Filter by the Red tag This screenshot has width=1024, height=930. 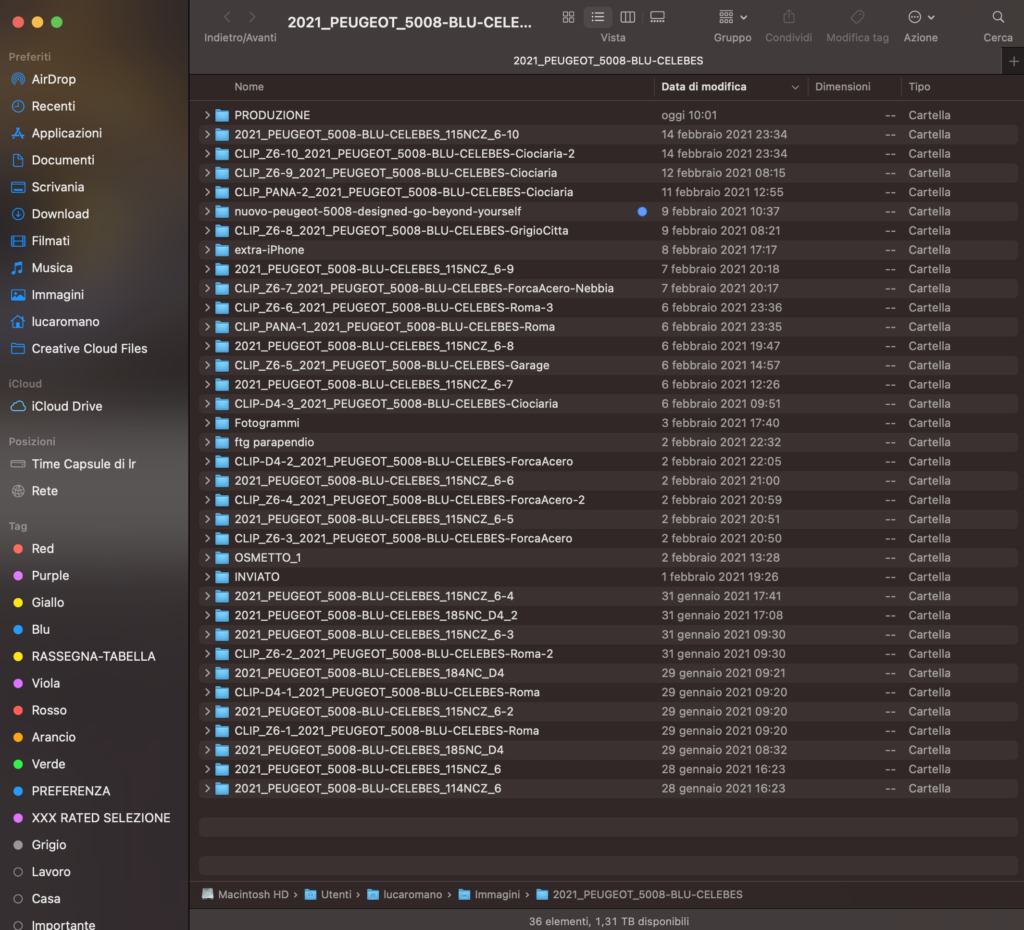(x=43, y=549)
